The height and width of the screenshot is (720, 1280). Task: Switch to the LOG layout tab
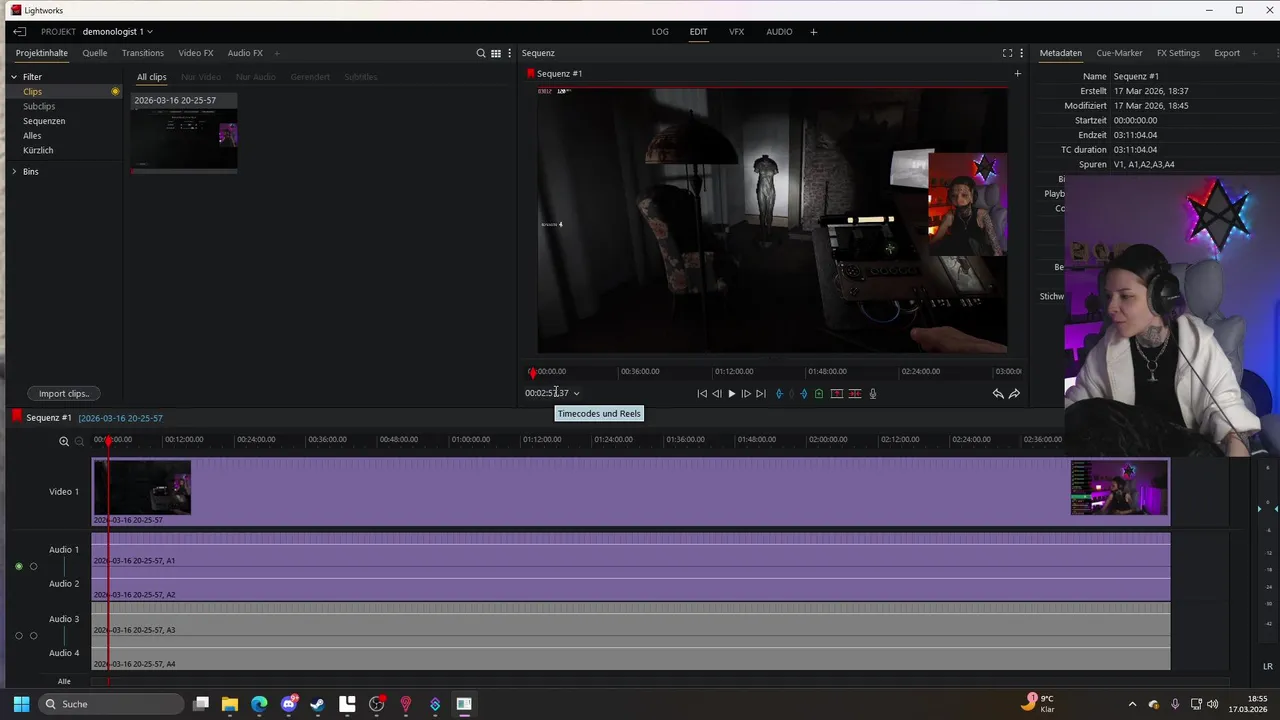pyautogui.click(x=660, y=32)
